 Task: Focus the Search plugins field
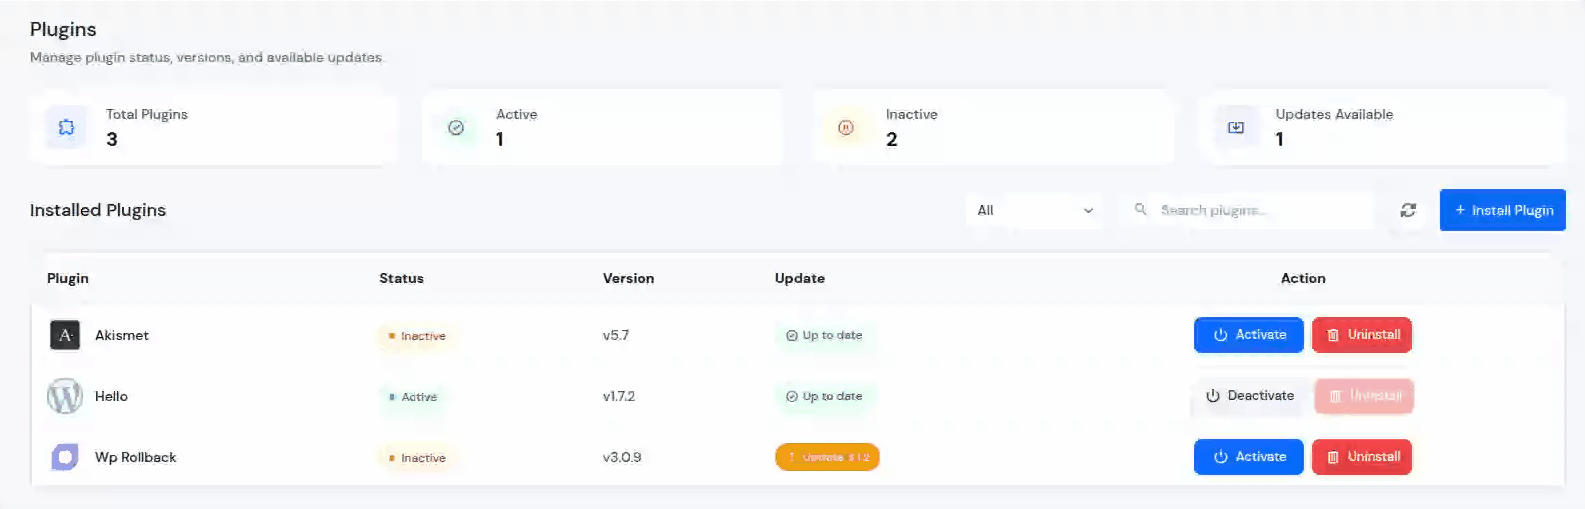(x=1246, y=210)
